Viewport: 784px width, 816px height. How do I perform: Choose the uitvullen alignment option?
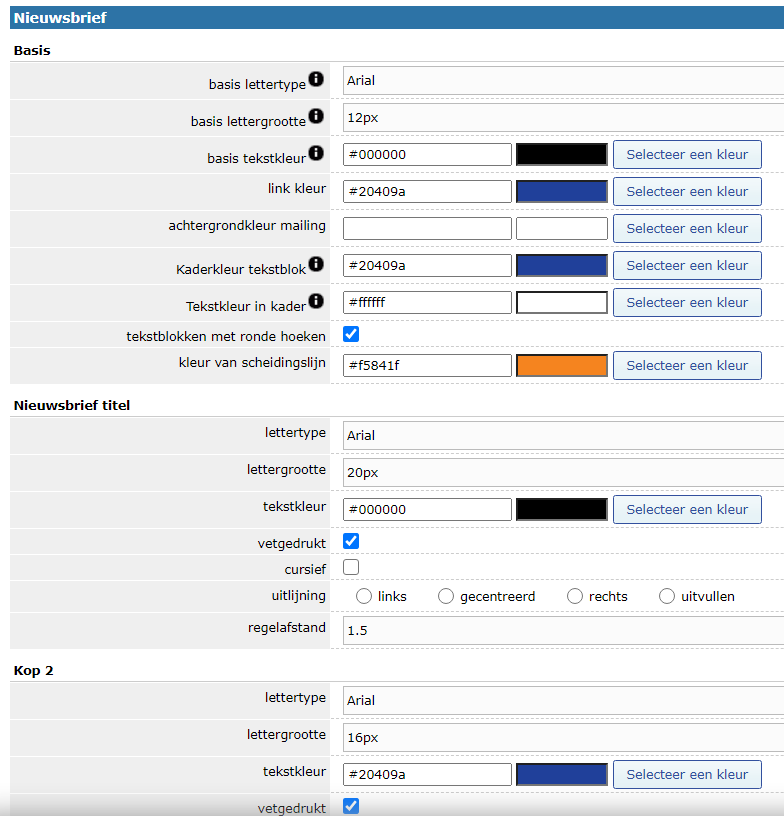tap(667, 597)
